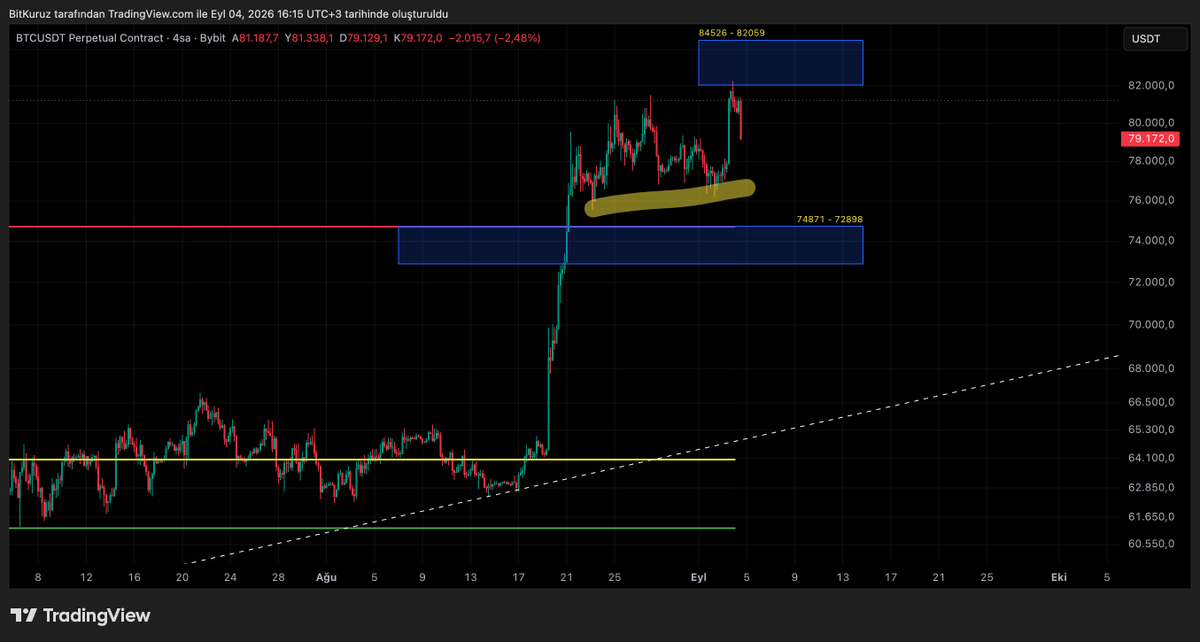The width and height of the screenshot is (1200, 642).
Task: Click the Eyl month label on time axis
Action: [698, 577]
